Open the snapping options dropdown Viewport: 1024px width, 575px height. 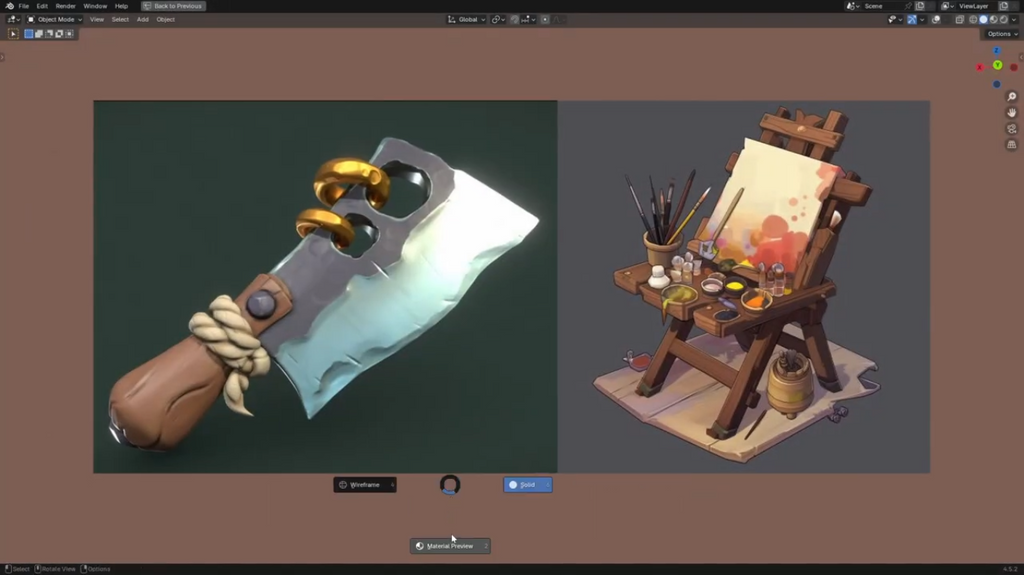click(528, 20)
